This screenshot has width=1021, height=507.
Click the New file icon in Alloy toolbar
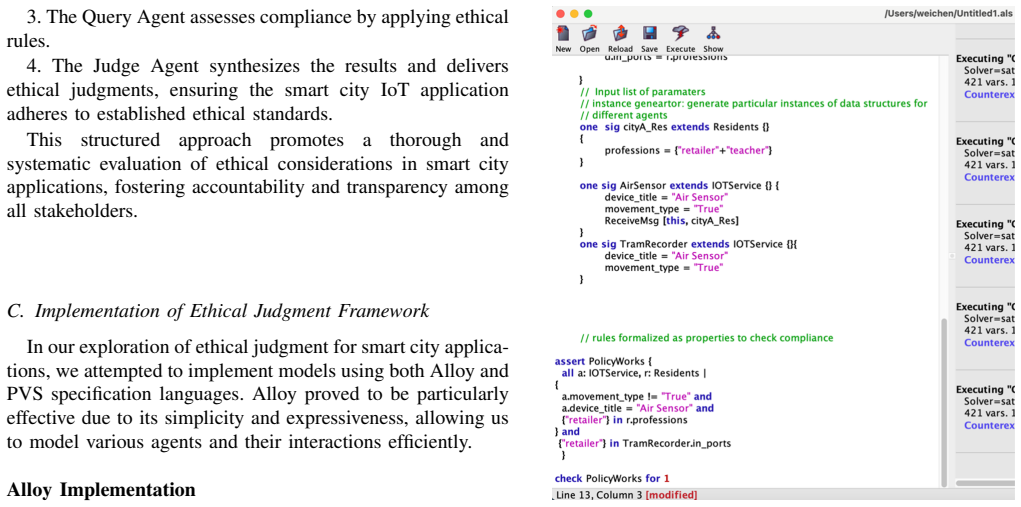pyautogui.click(x=563, y=34)
